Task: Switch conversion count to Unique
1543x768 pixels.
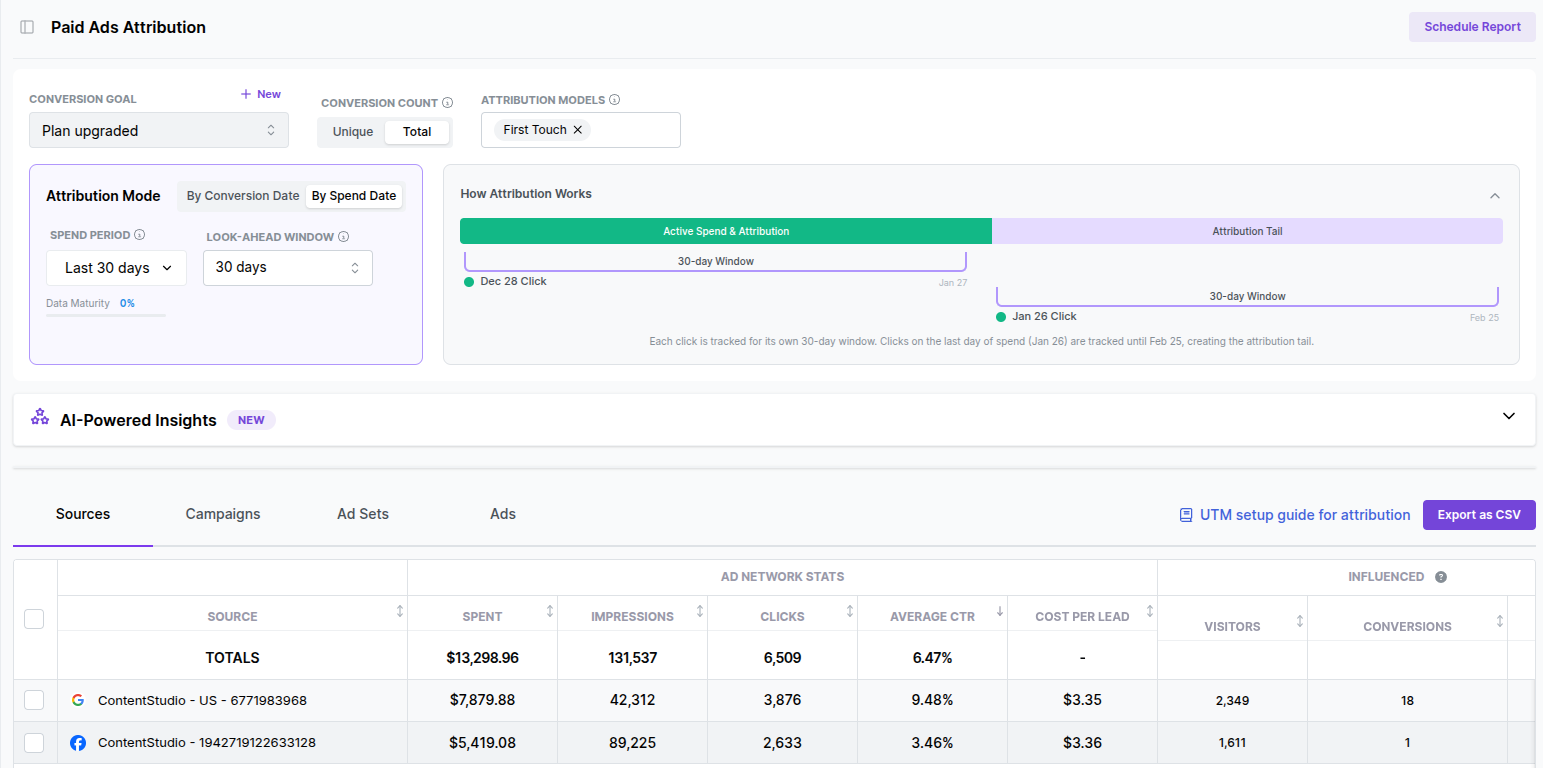Action: (x=352, y=132)
